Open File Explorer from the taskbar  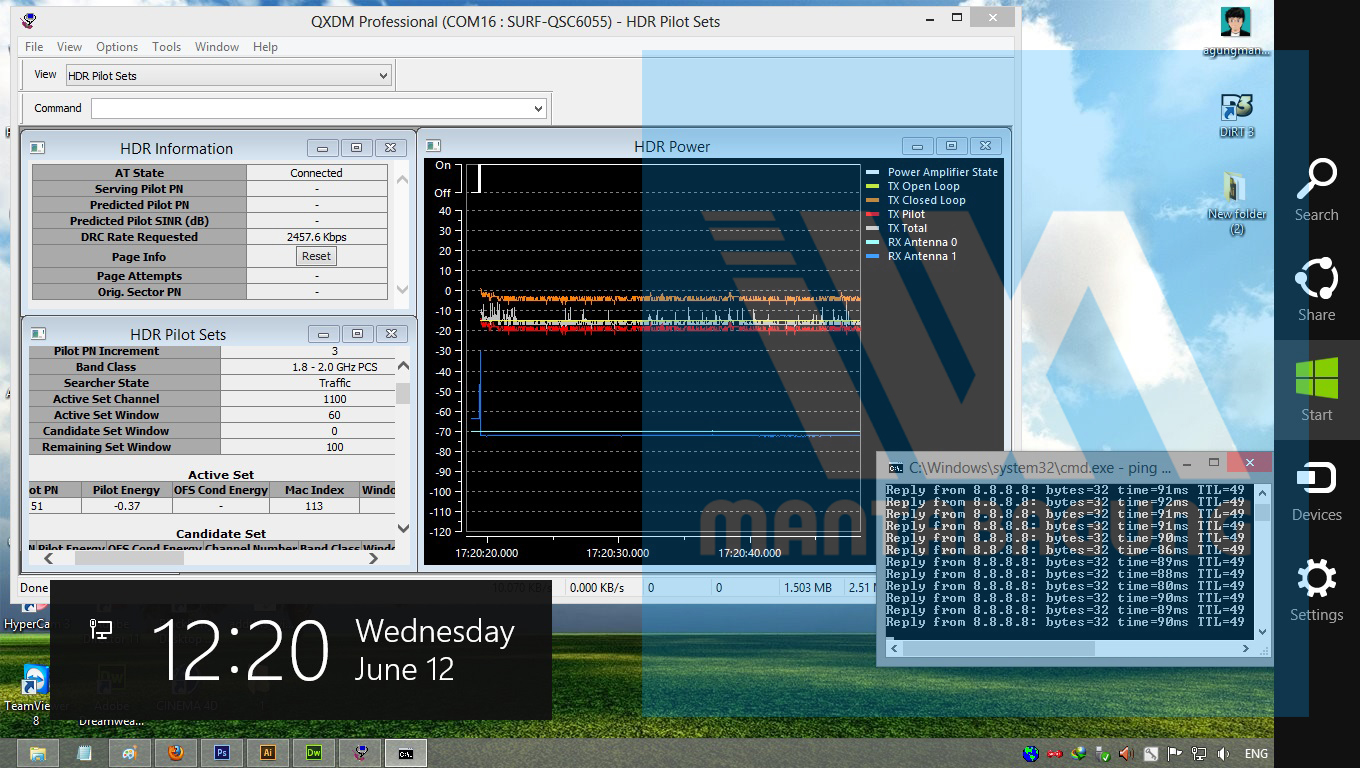(x=38, y=753)
